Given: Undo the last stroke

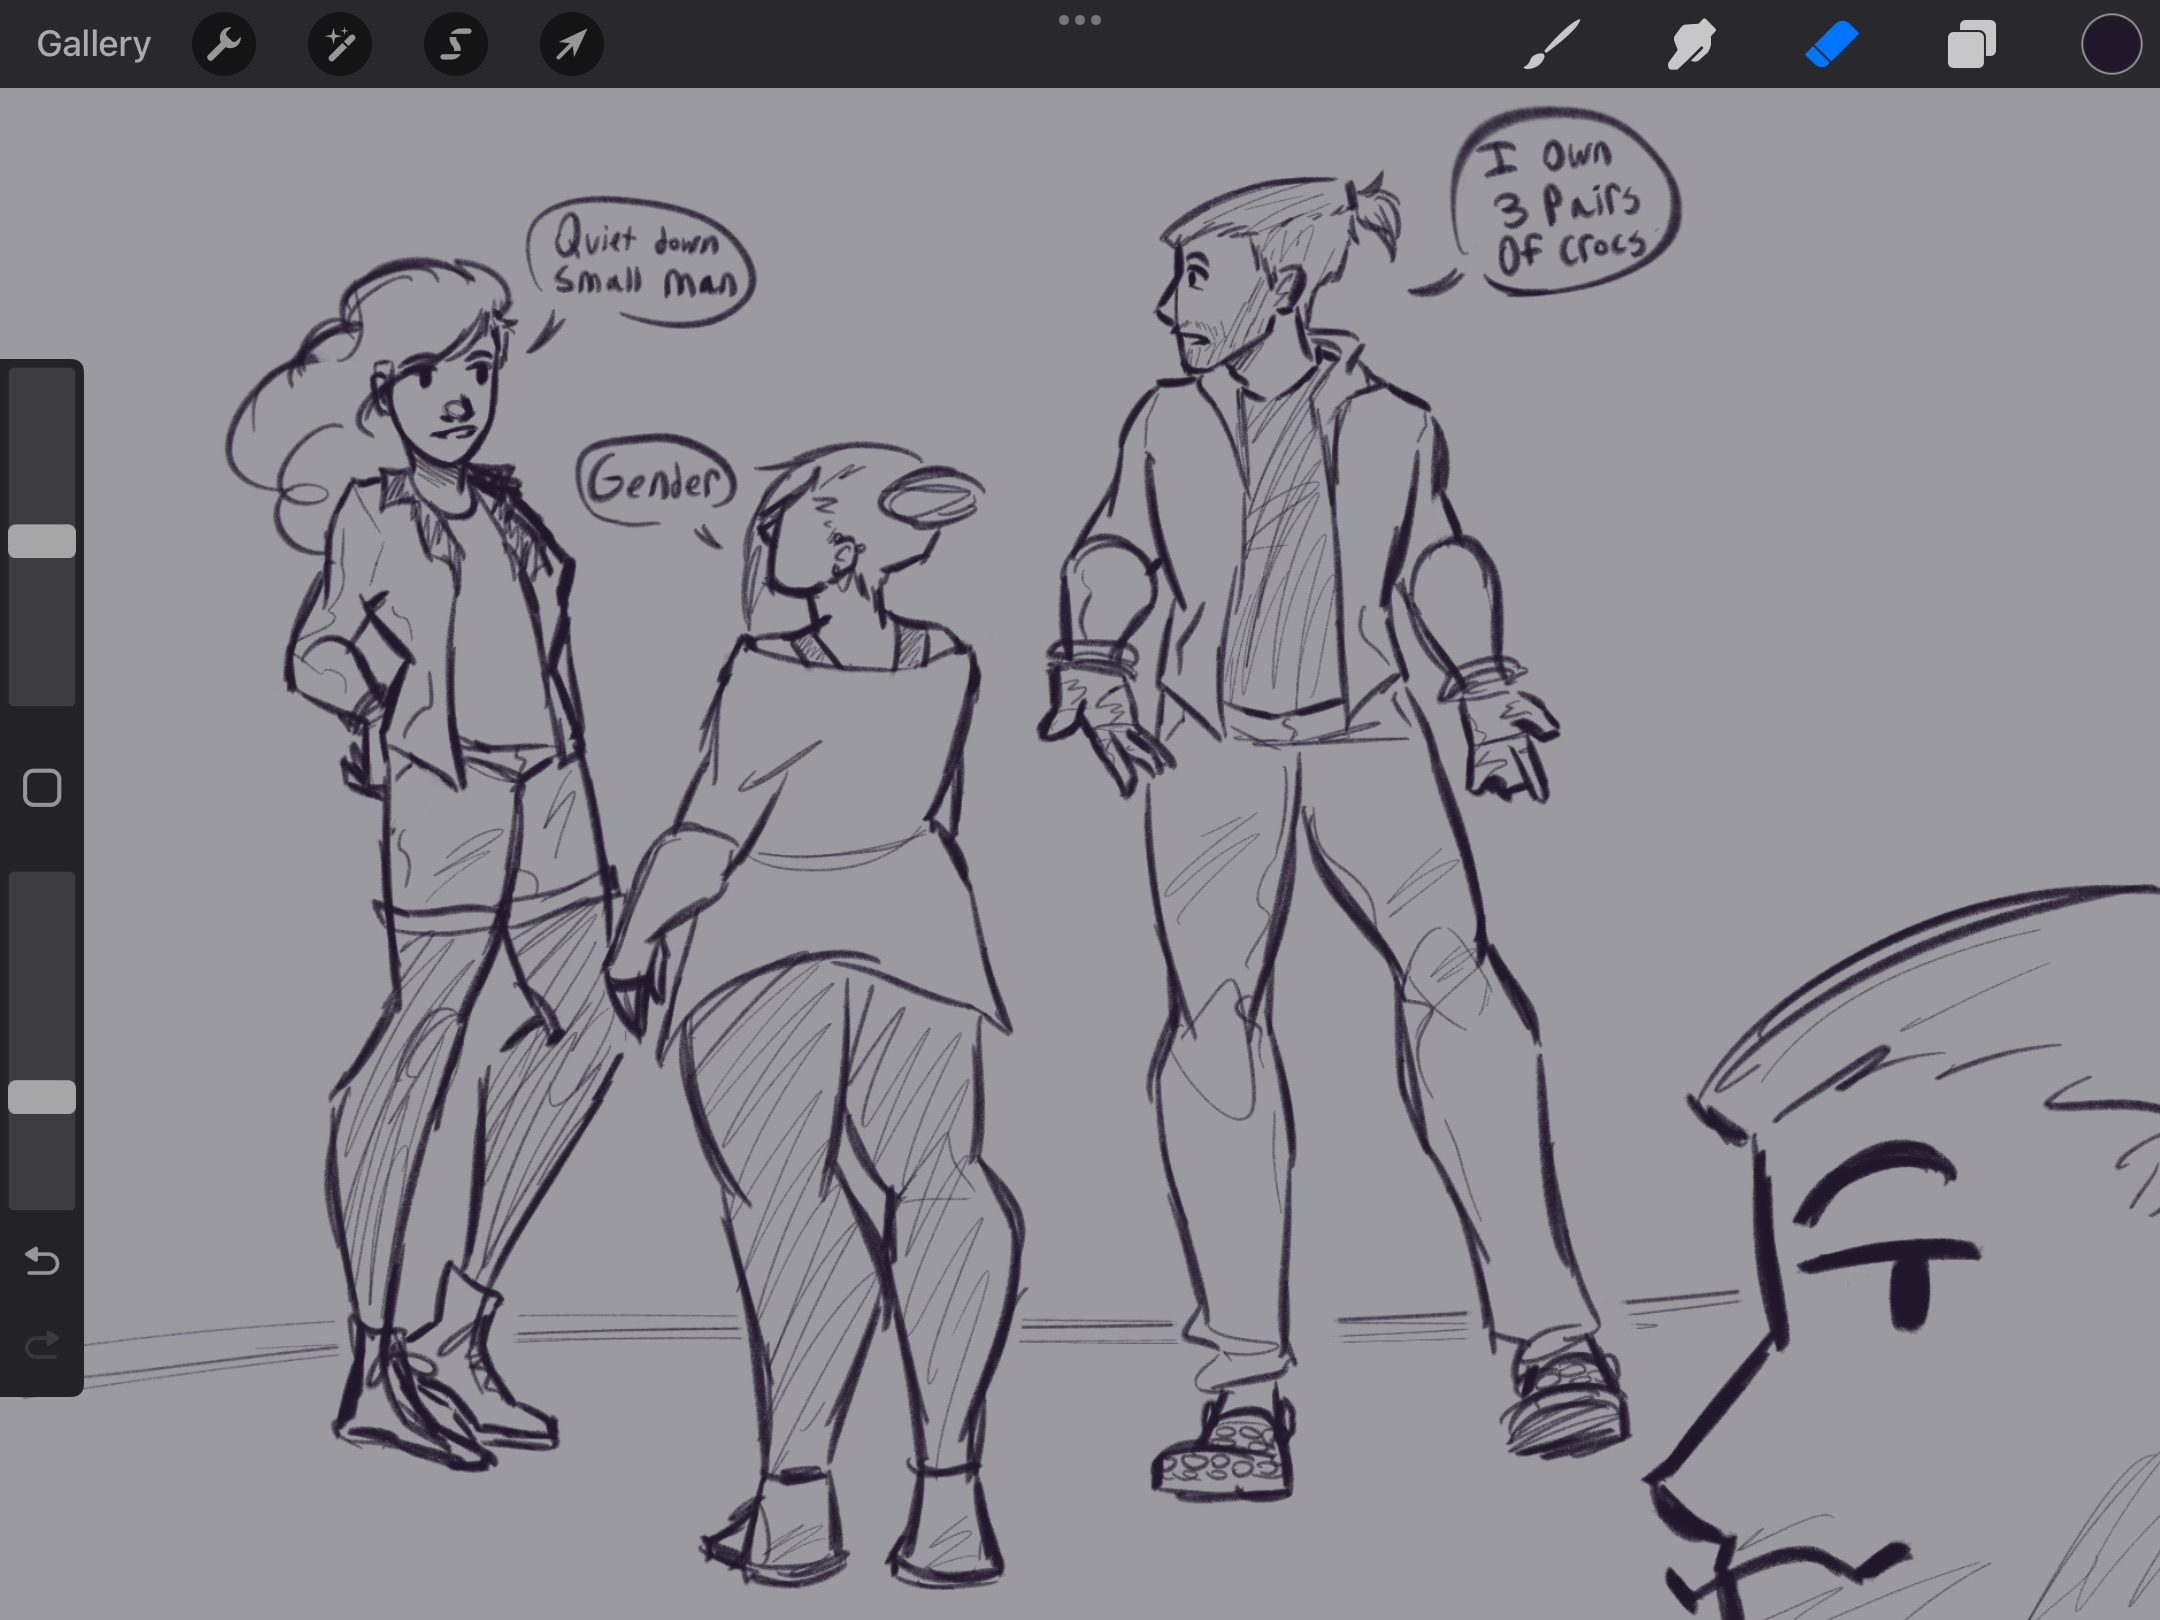Looking at the screenshot, I should 42,1261.
